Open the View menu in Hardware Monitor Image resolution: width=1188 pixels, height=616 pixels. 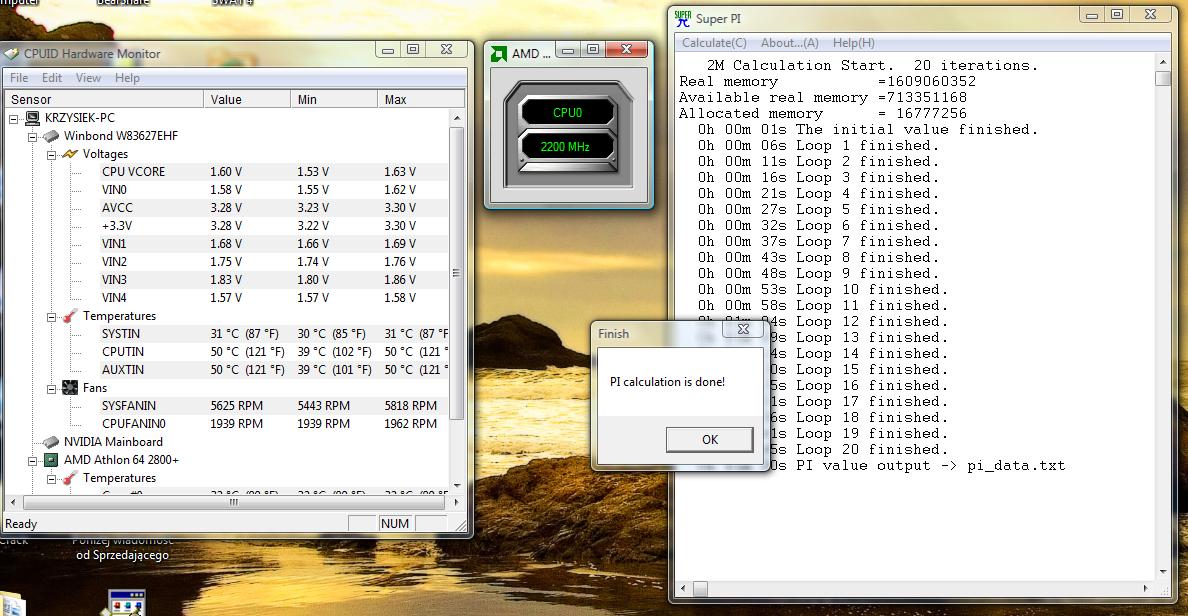pyautogui.click(x=88, y=78)
